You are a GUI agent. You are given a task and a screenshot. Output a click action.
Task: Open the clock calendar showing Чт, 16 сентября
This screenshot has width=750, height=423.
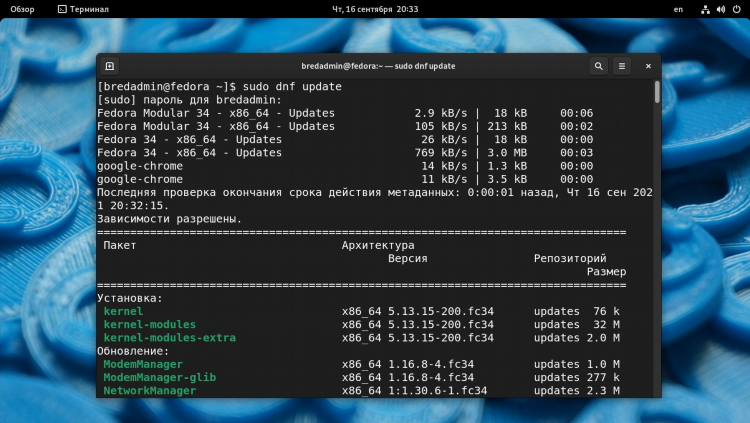pos(375,9)
